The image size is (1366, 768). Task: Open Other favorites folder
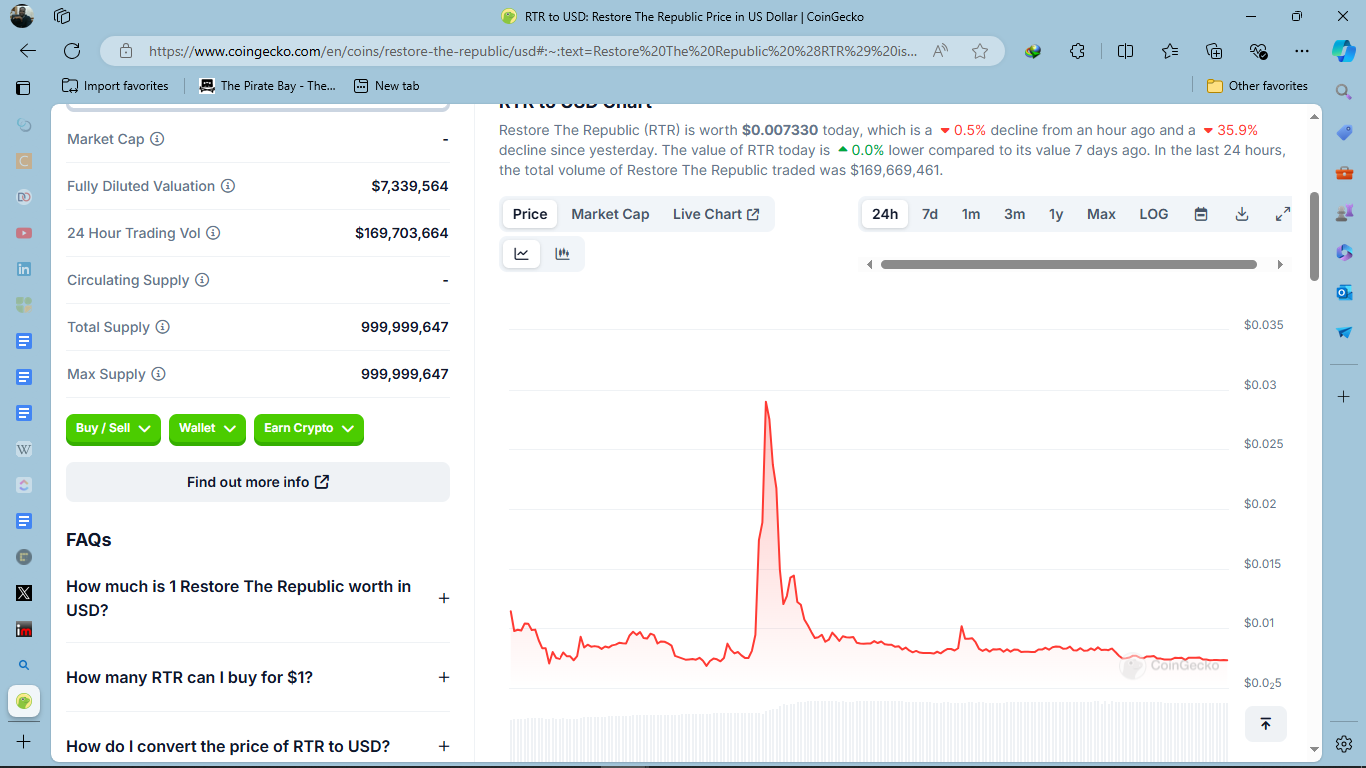[x=1257, y=86]
